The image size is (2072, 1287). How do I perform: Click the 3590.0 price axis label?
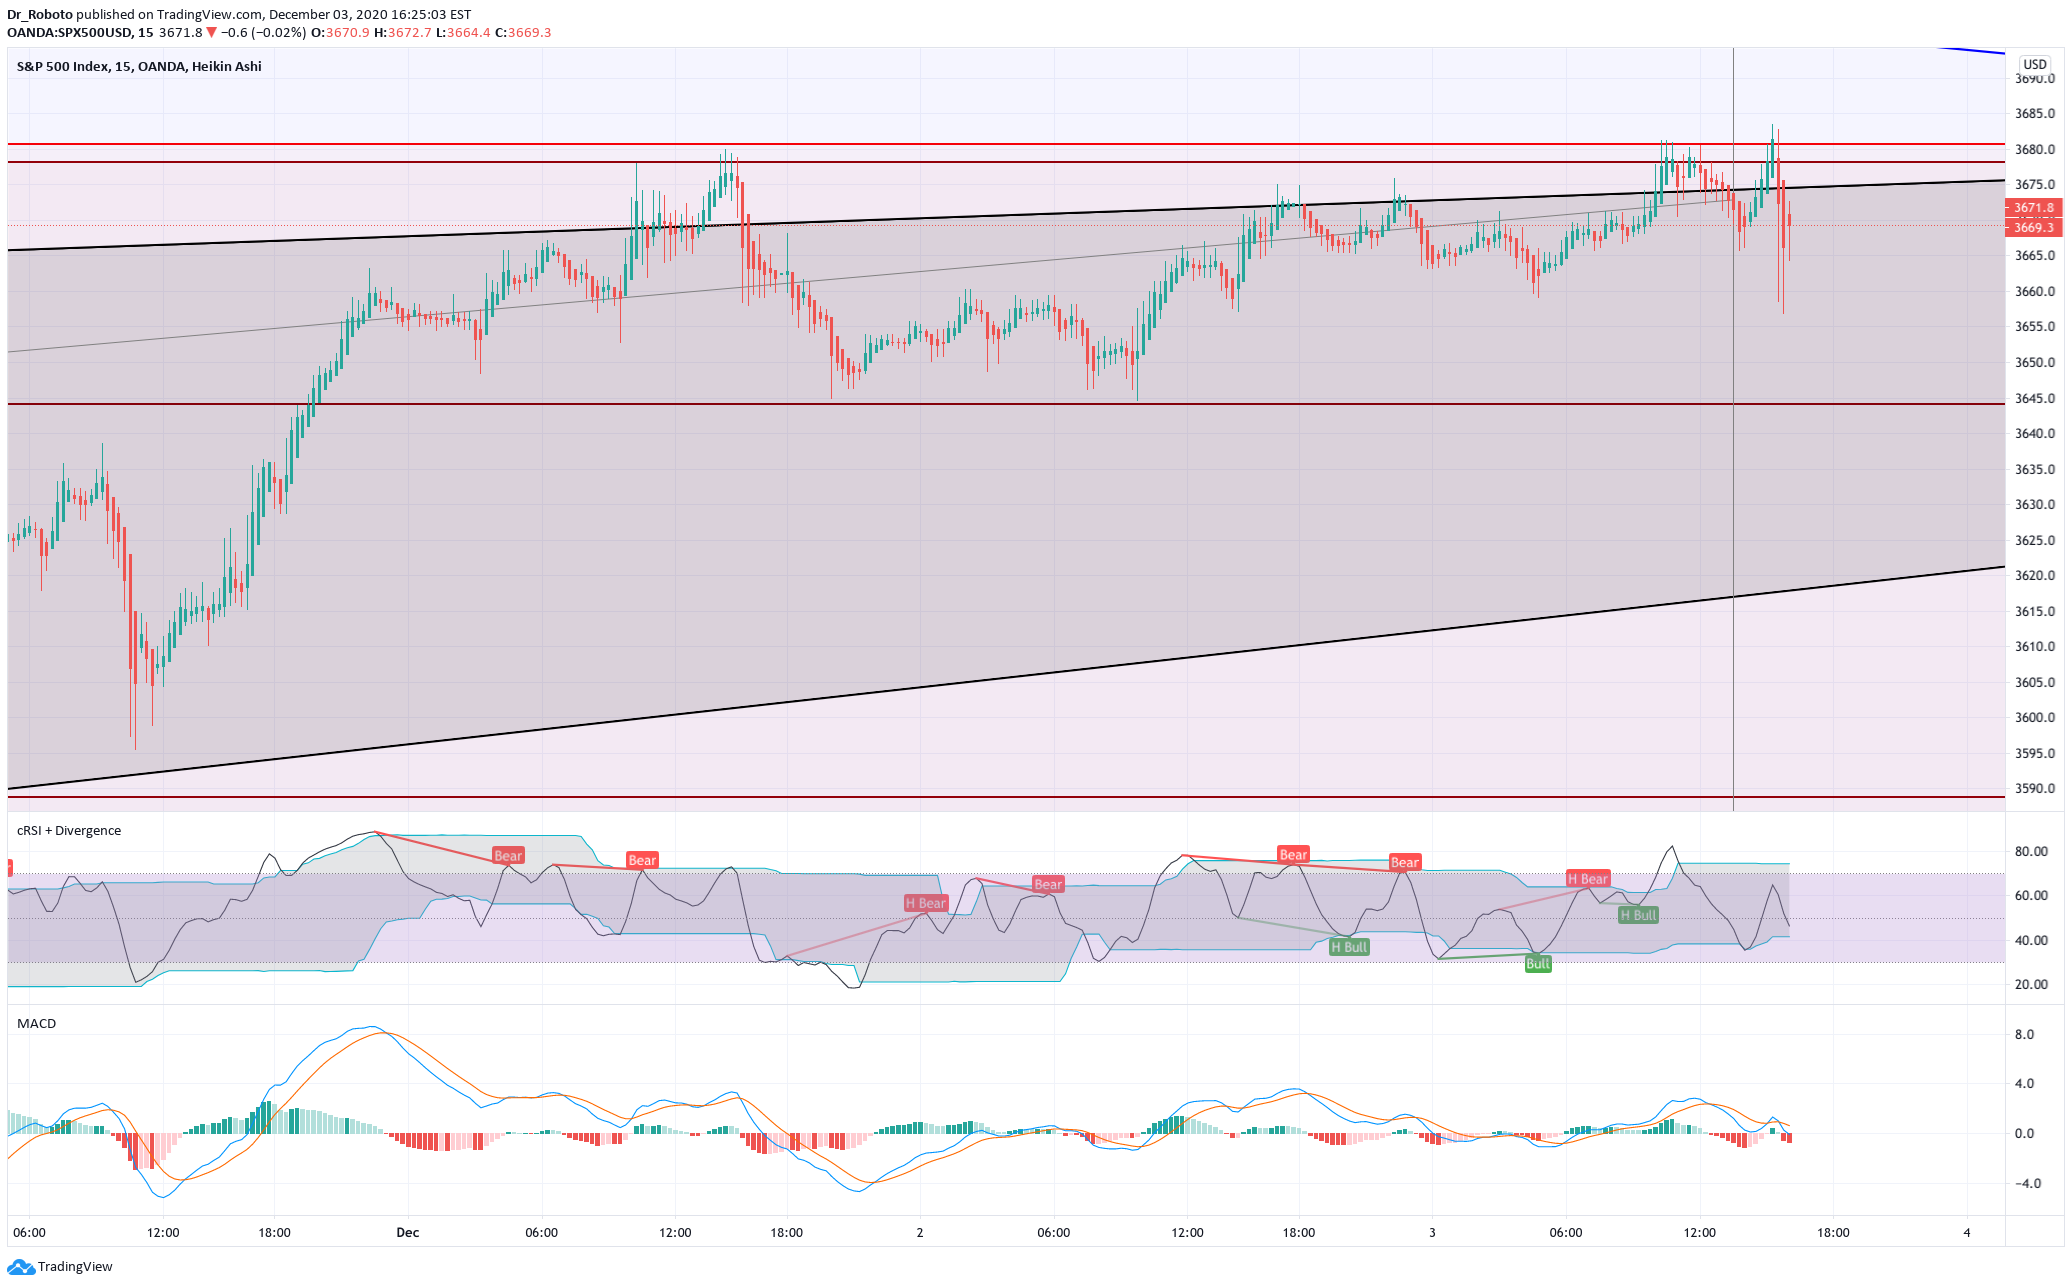pos(2035,789)
